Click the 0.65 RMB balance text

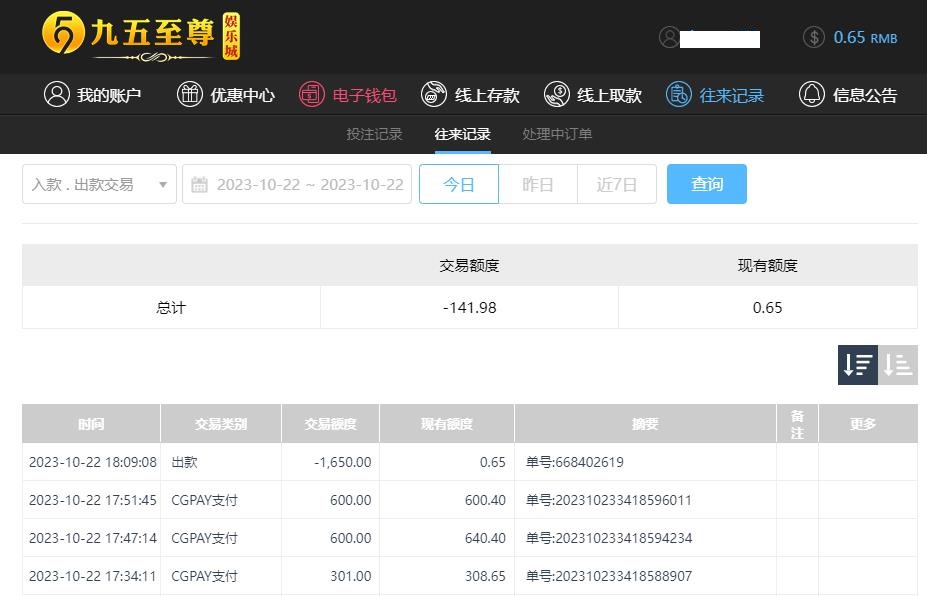click(x=866, y=37)
